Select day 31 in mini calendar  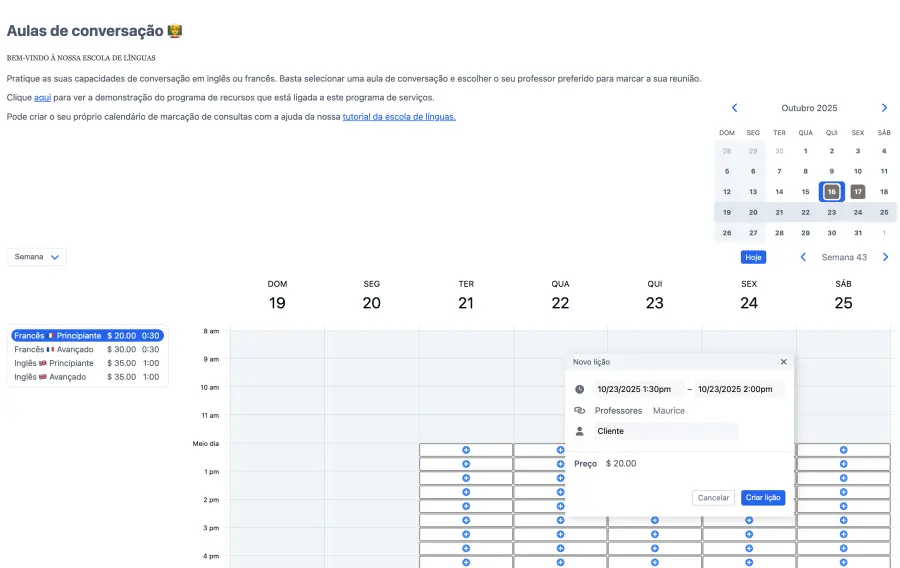tap(858, 233)
